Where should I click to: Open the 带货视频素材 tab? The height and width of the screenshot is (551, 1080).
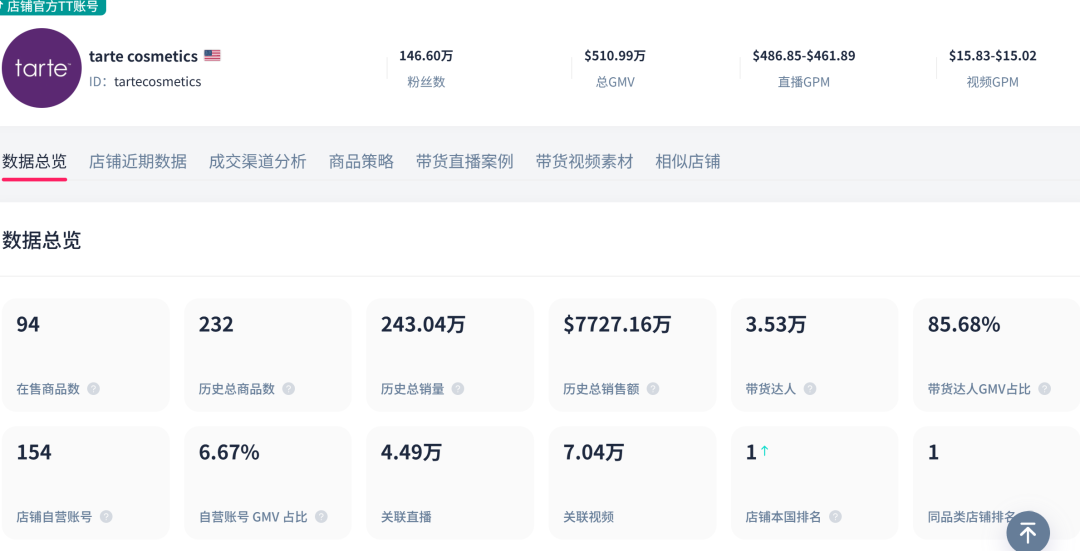(584, 161)
